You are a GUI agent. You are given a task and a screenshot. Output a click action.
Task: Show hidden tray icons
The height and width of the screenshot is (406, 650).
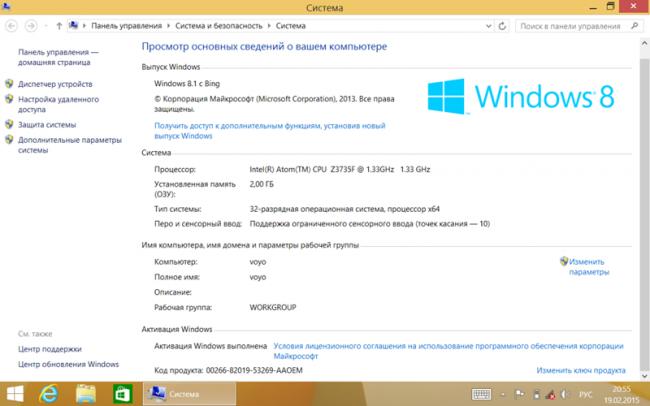(x=503, y=394)
